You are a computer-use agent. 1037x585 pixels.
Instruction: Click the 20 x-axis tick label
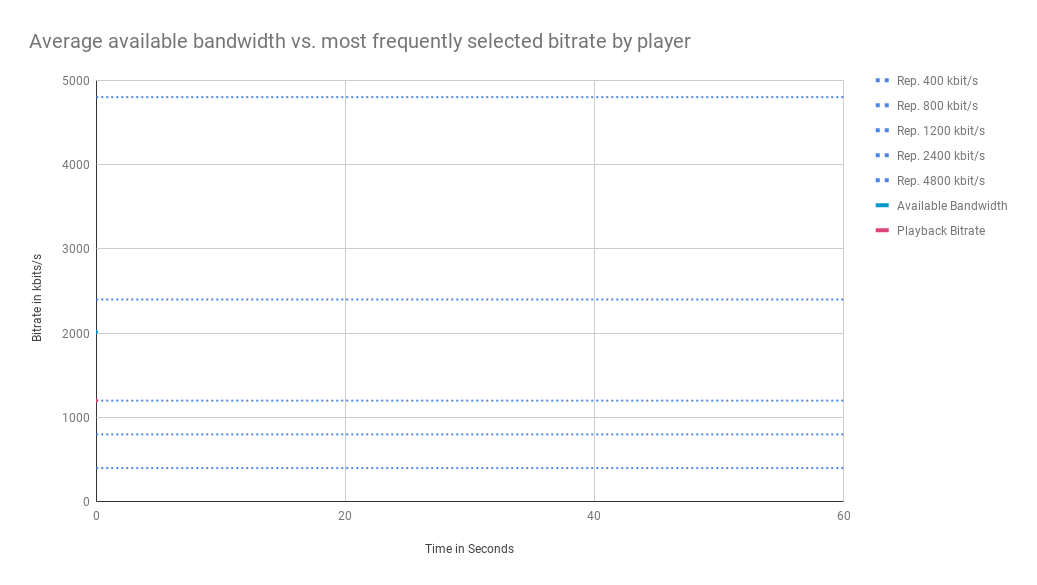pyautogui.click(x=345, y=516)
